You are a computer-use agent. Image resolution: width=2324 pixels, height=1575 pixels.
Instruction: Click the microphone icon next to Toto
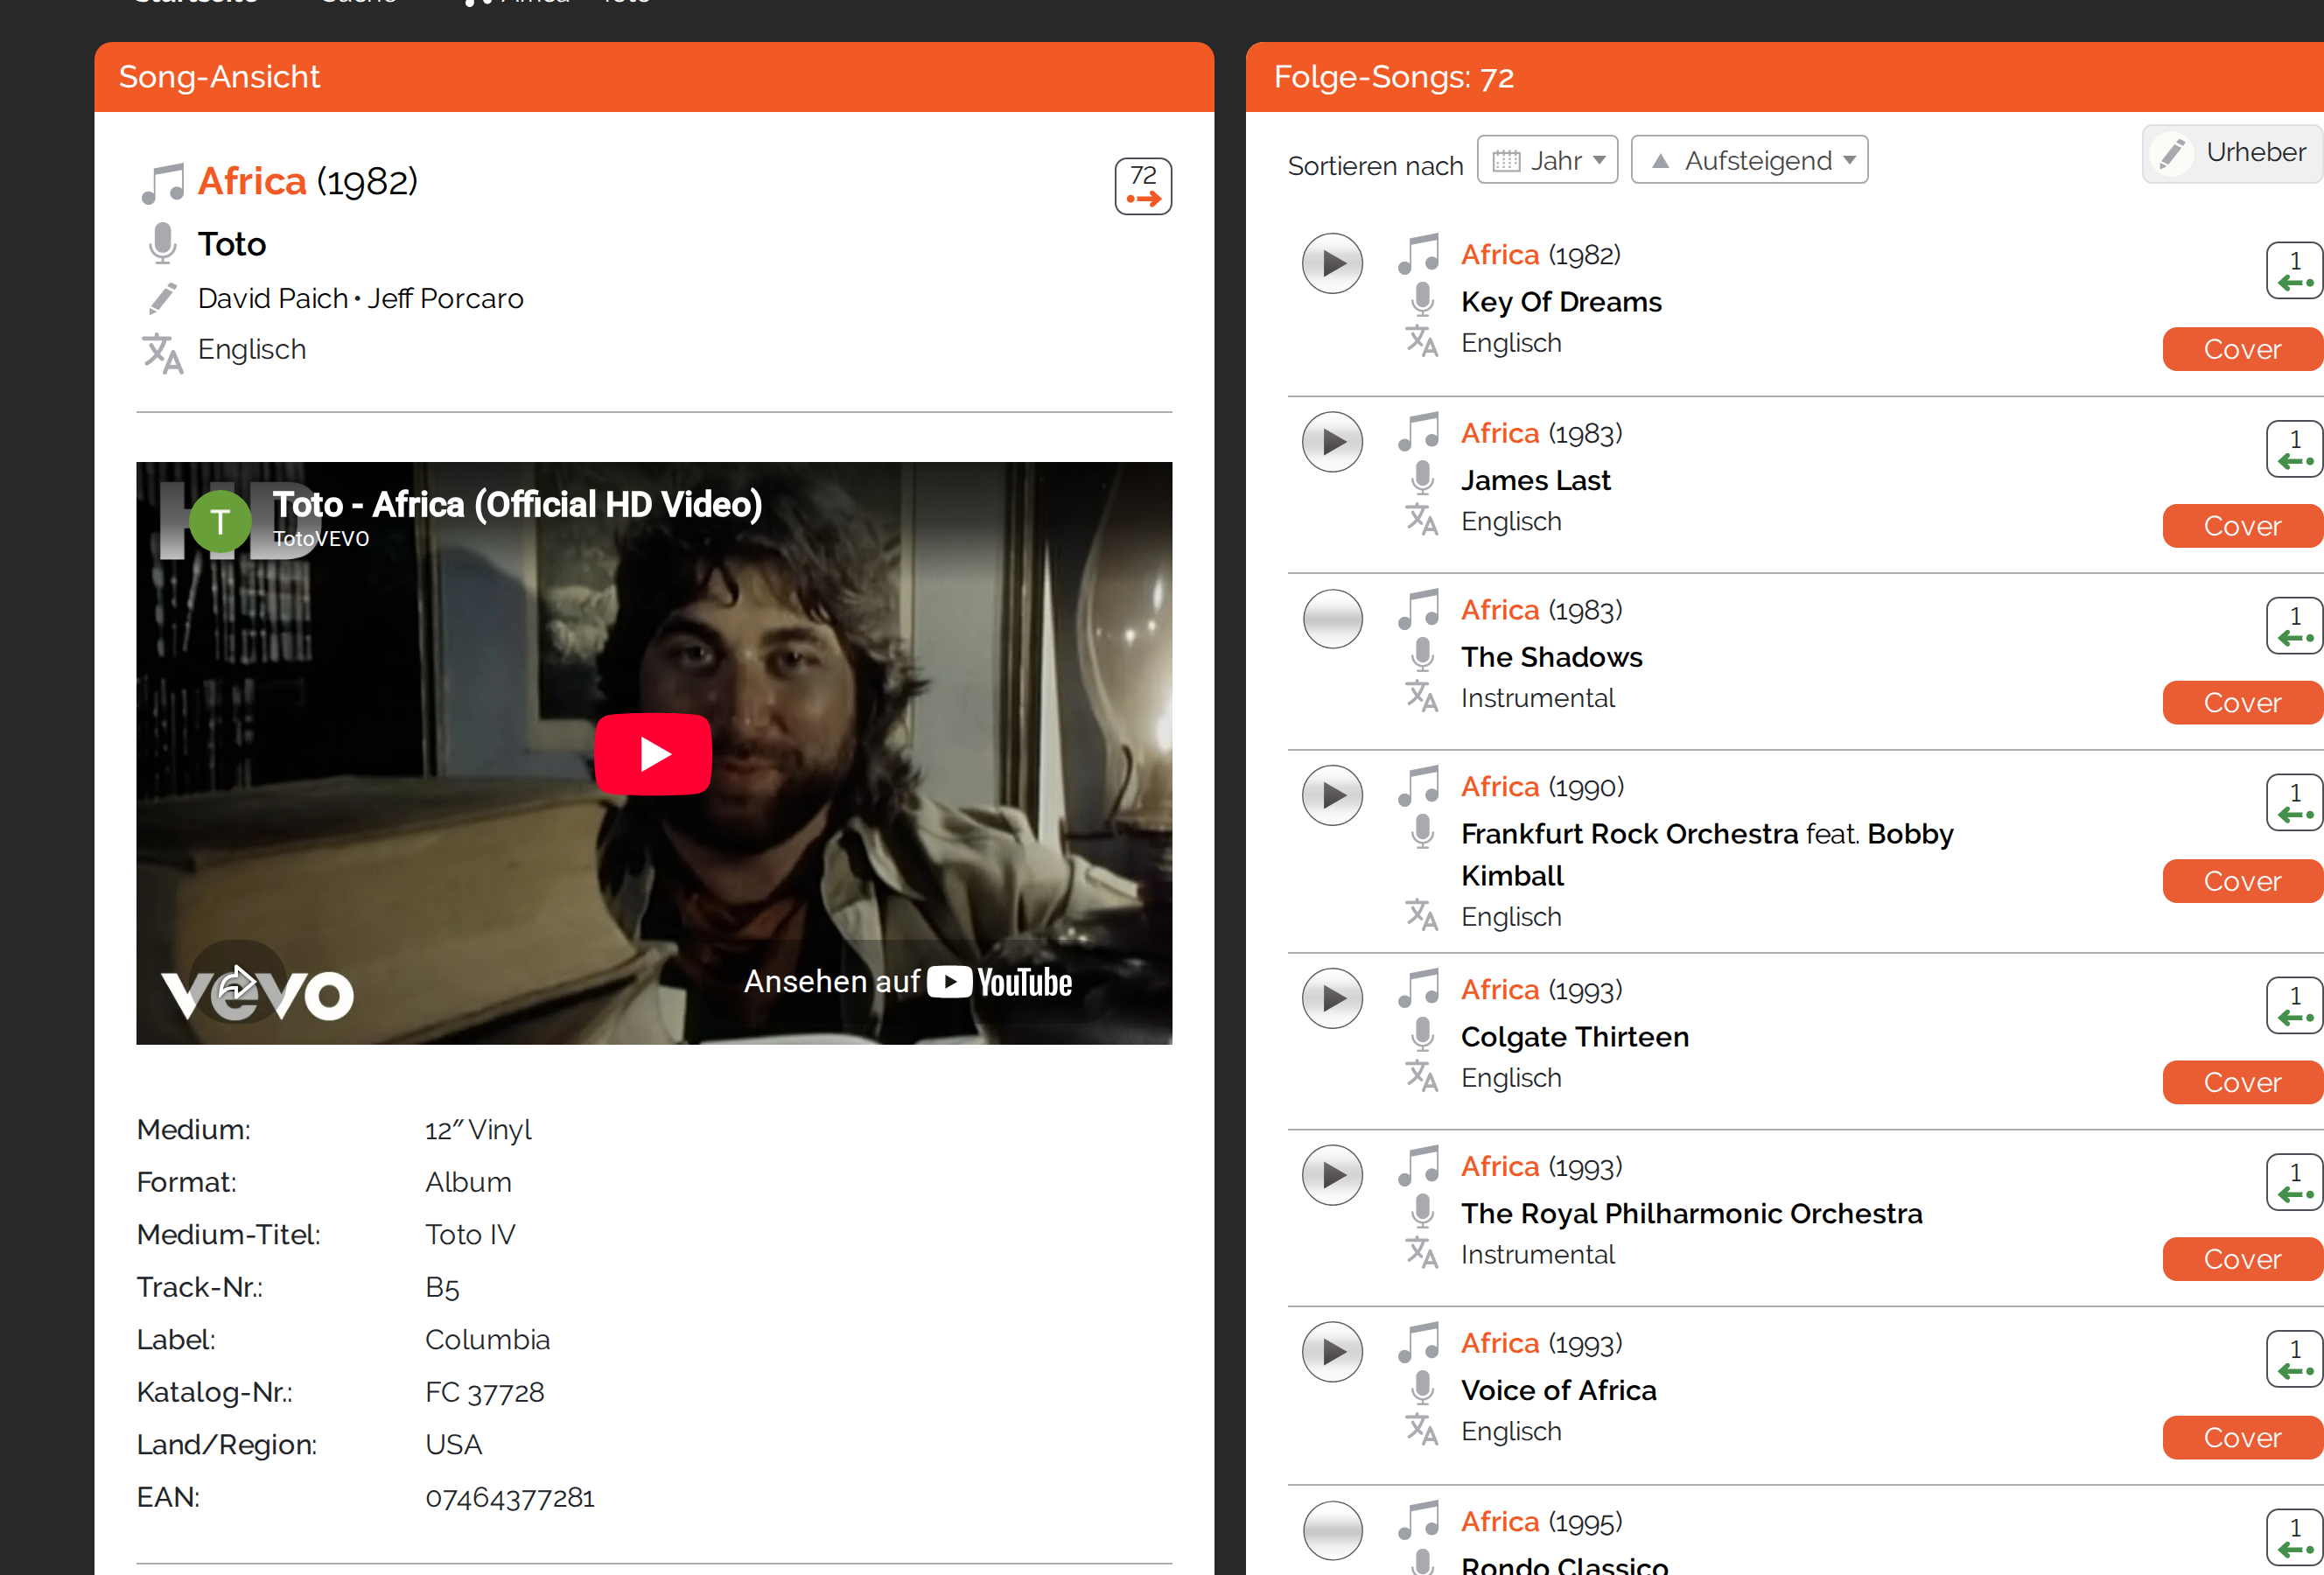[x=163, y=244]
